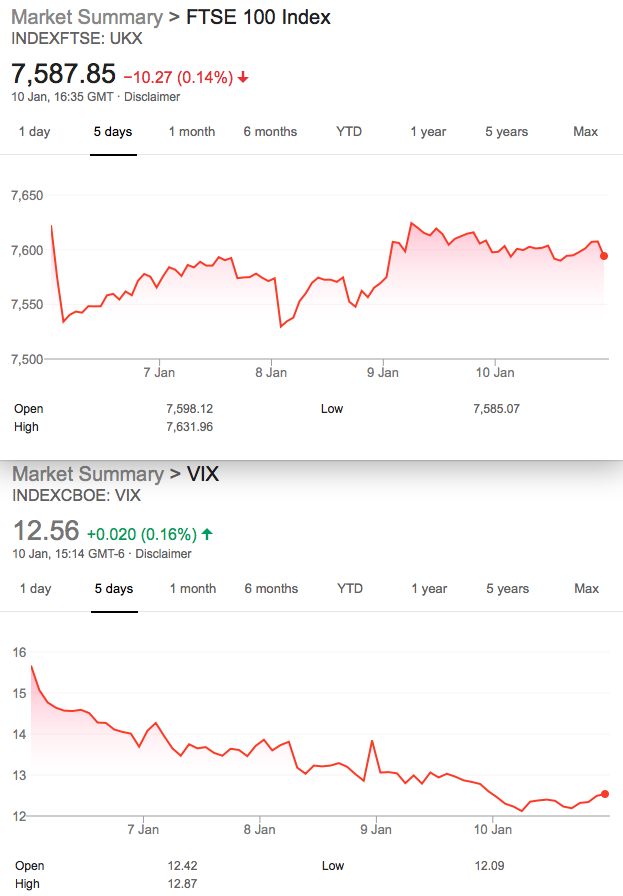Click the red down arrow beside −10.27
Screen dimensions: 623x896
click(243, 77)
